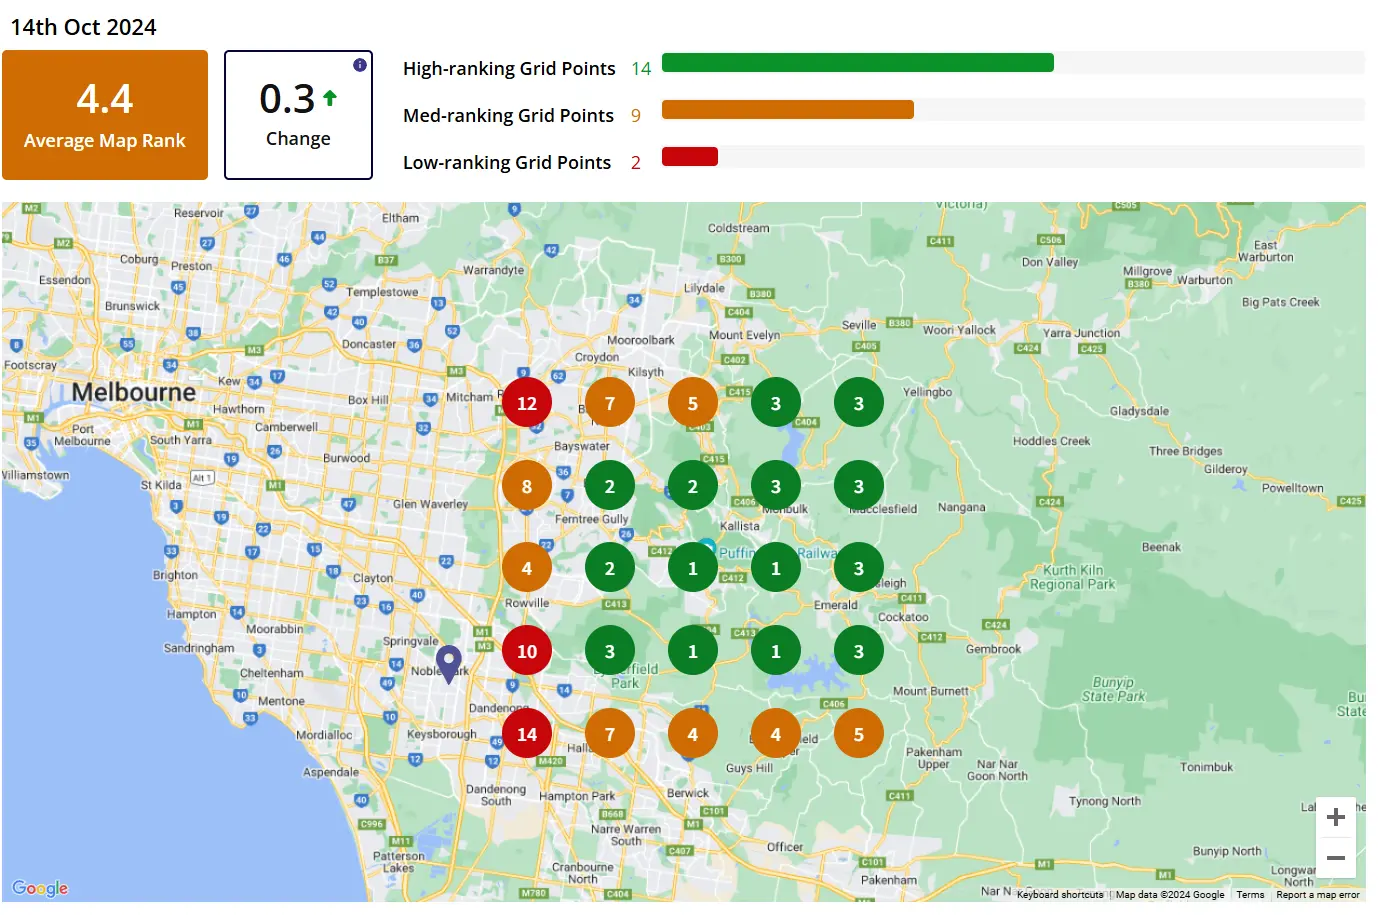Open green 1 marker left of Puffing label
1378x915 pixels.
[x=693, y=568]
